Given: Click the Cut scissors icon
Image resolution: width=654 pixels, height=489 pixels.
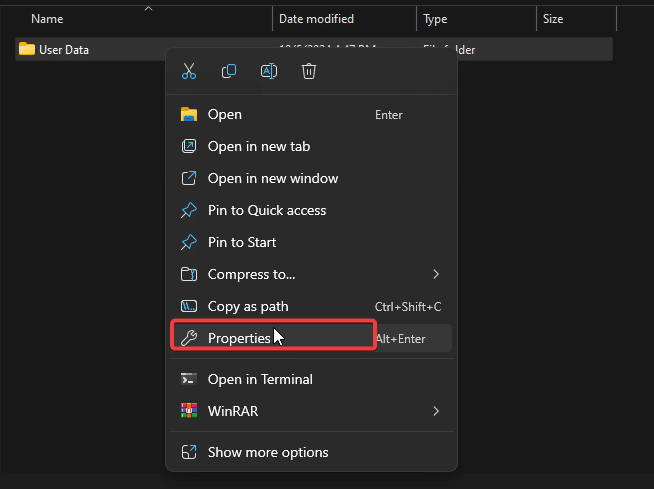Looking at the screenshot, I should [189, 71].
